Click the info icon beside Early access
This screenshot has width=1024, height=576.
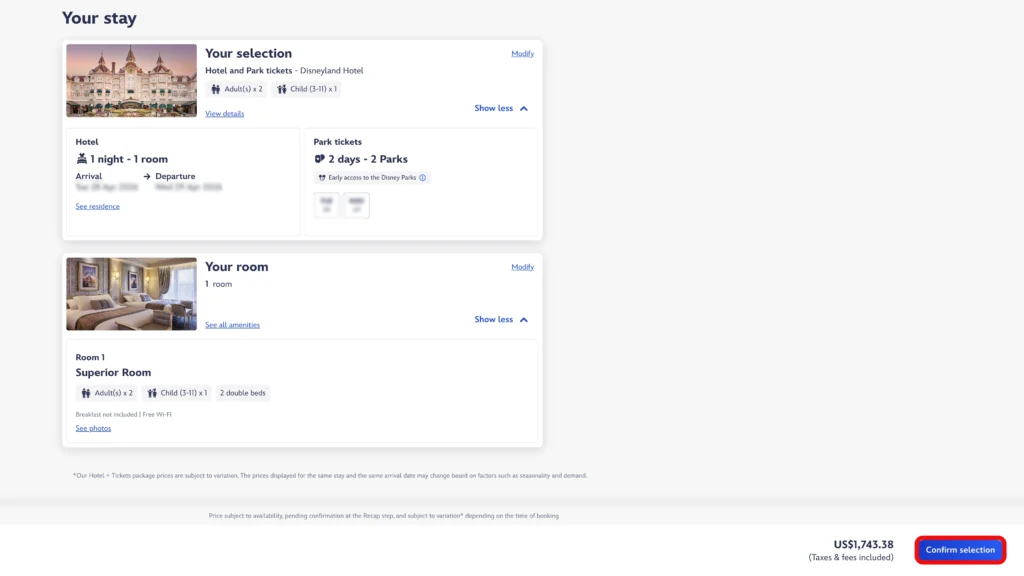point(423,178)
